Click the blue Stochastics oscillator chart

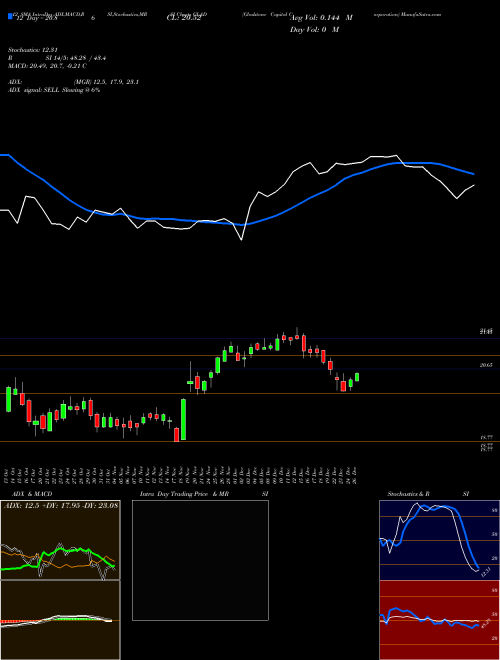click(x=439, y=540)
